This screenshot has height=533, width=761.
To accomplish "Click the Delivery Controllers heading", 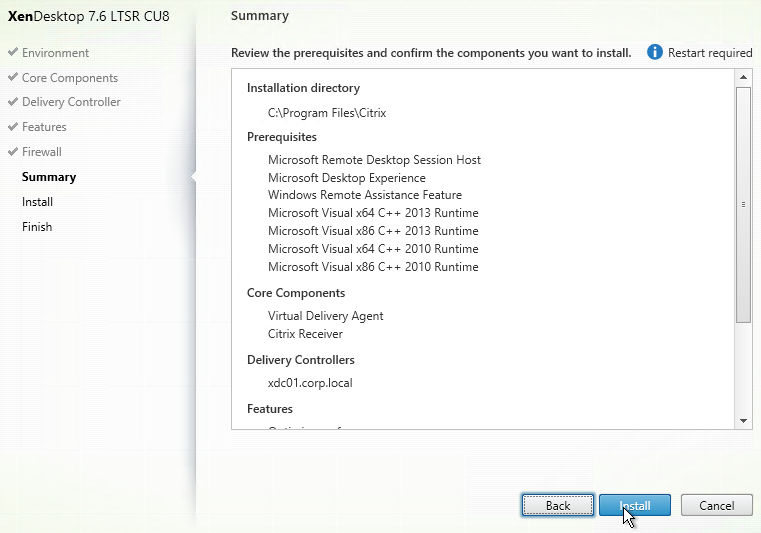I will pos(301,360).
